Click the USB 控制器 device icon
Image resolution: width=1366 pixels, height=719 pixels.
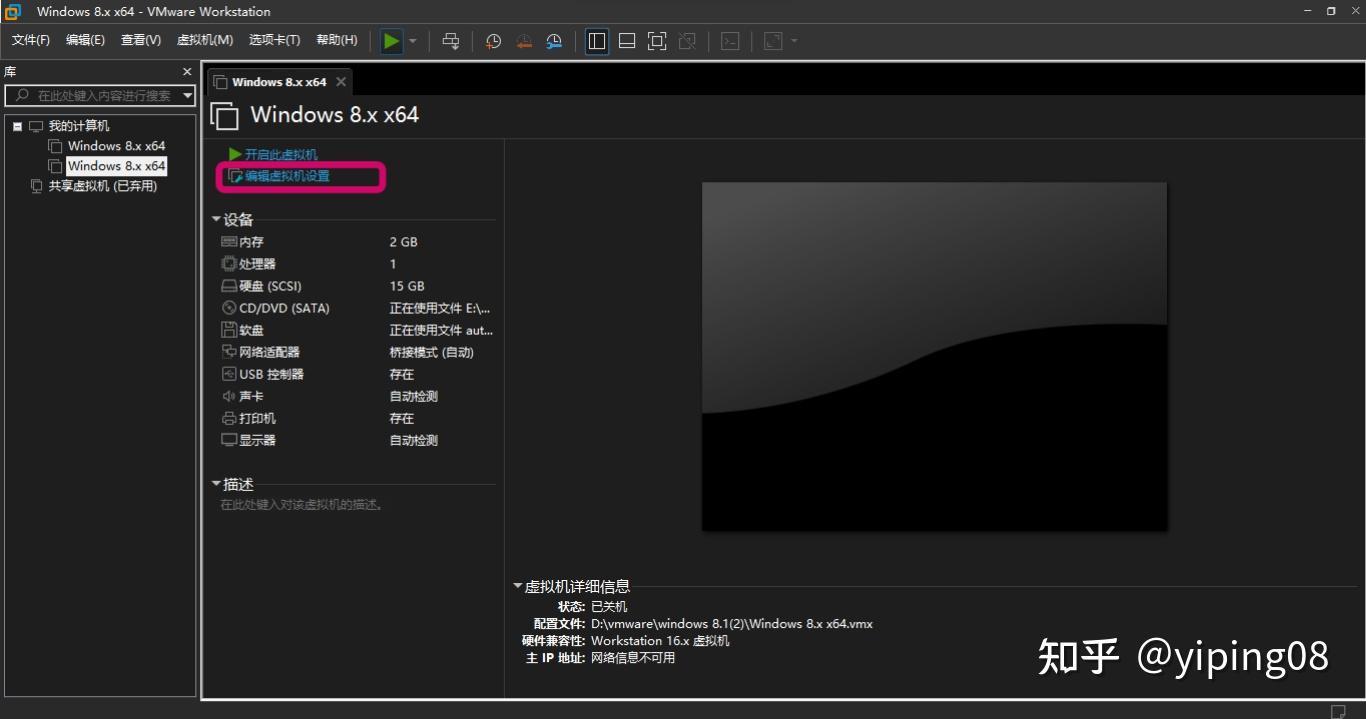[x=229, y=374]
